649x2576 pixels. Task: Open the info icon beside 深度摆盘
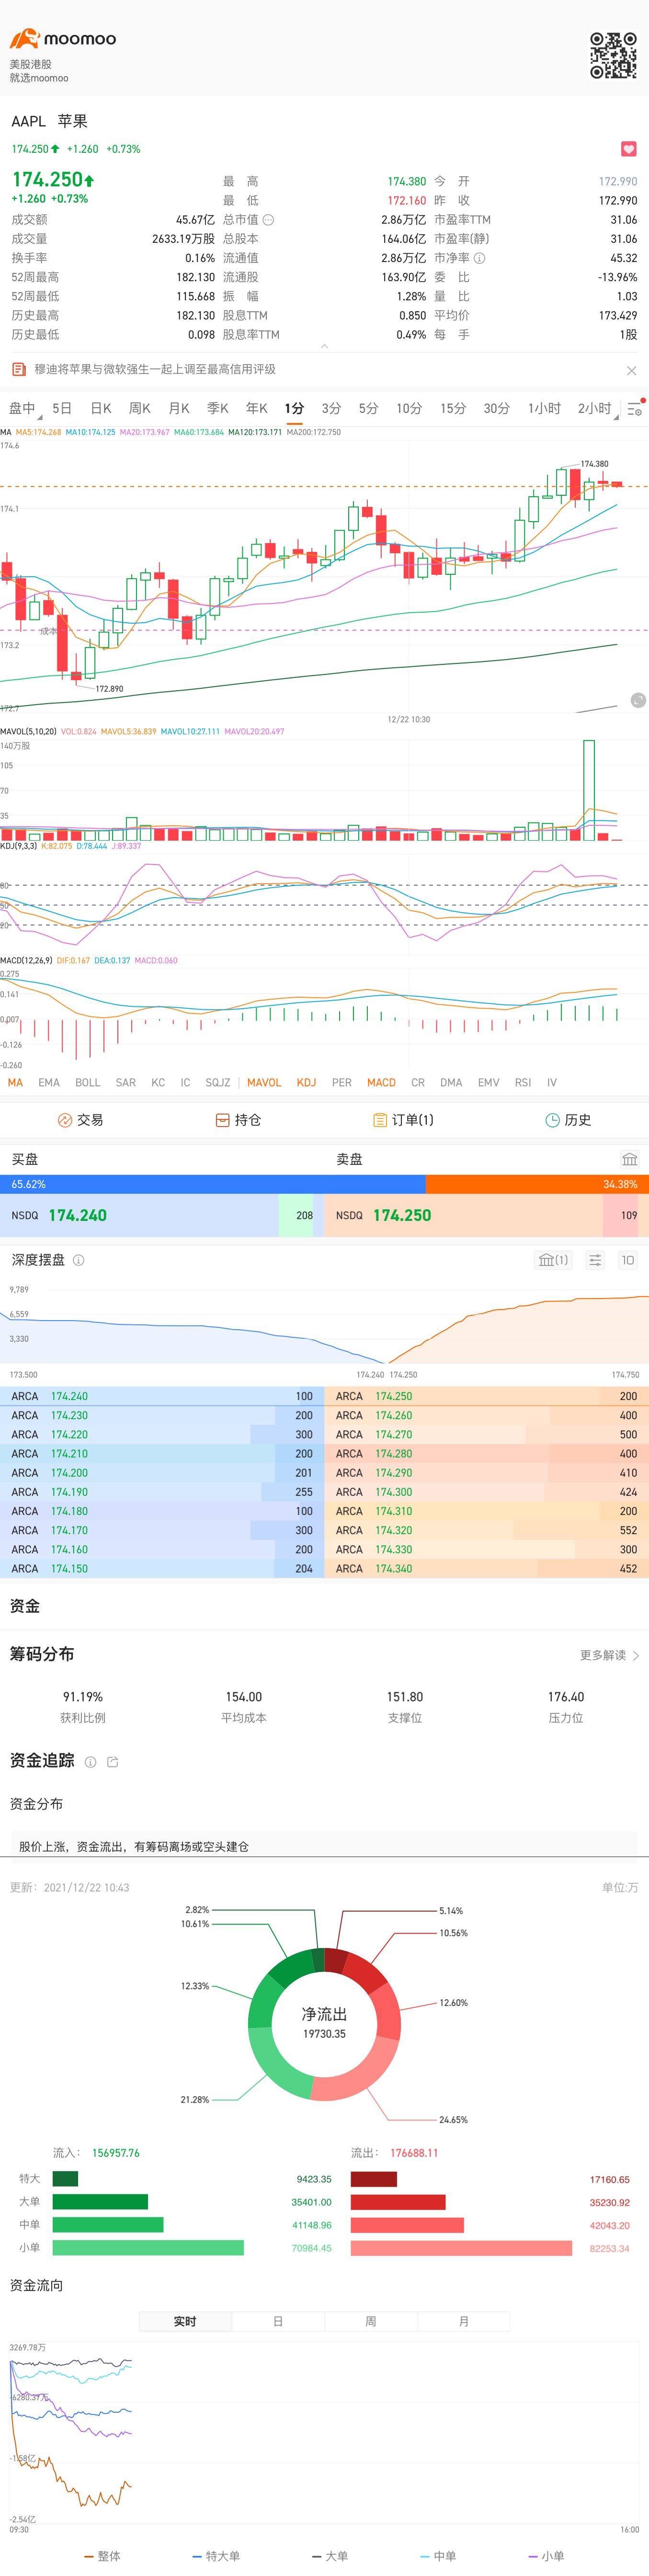(x=79, y=1260)
